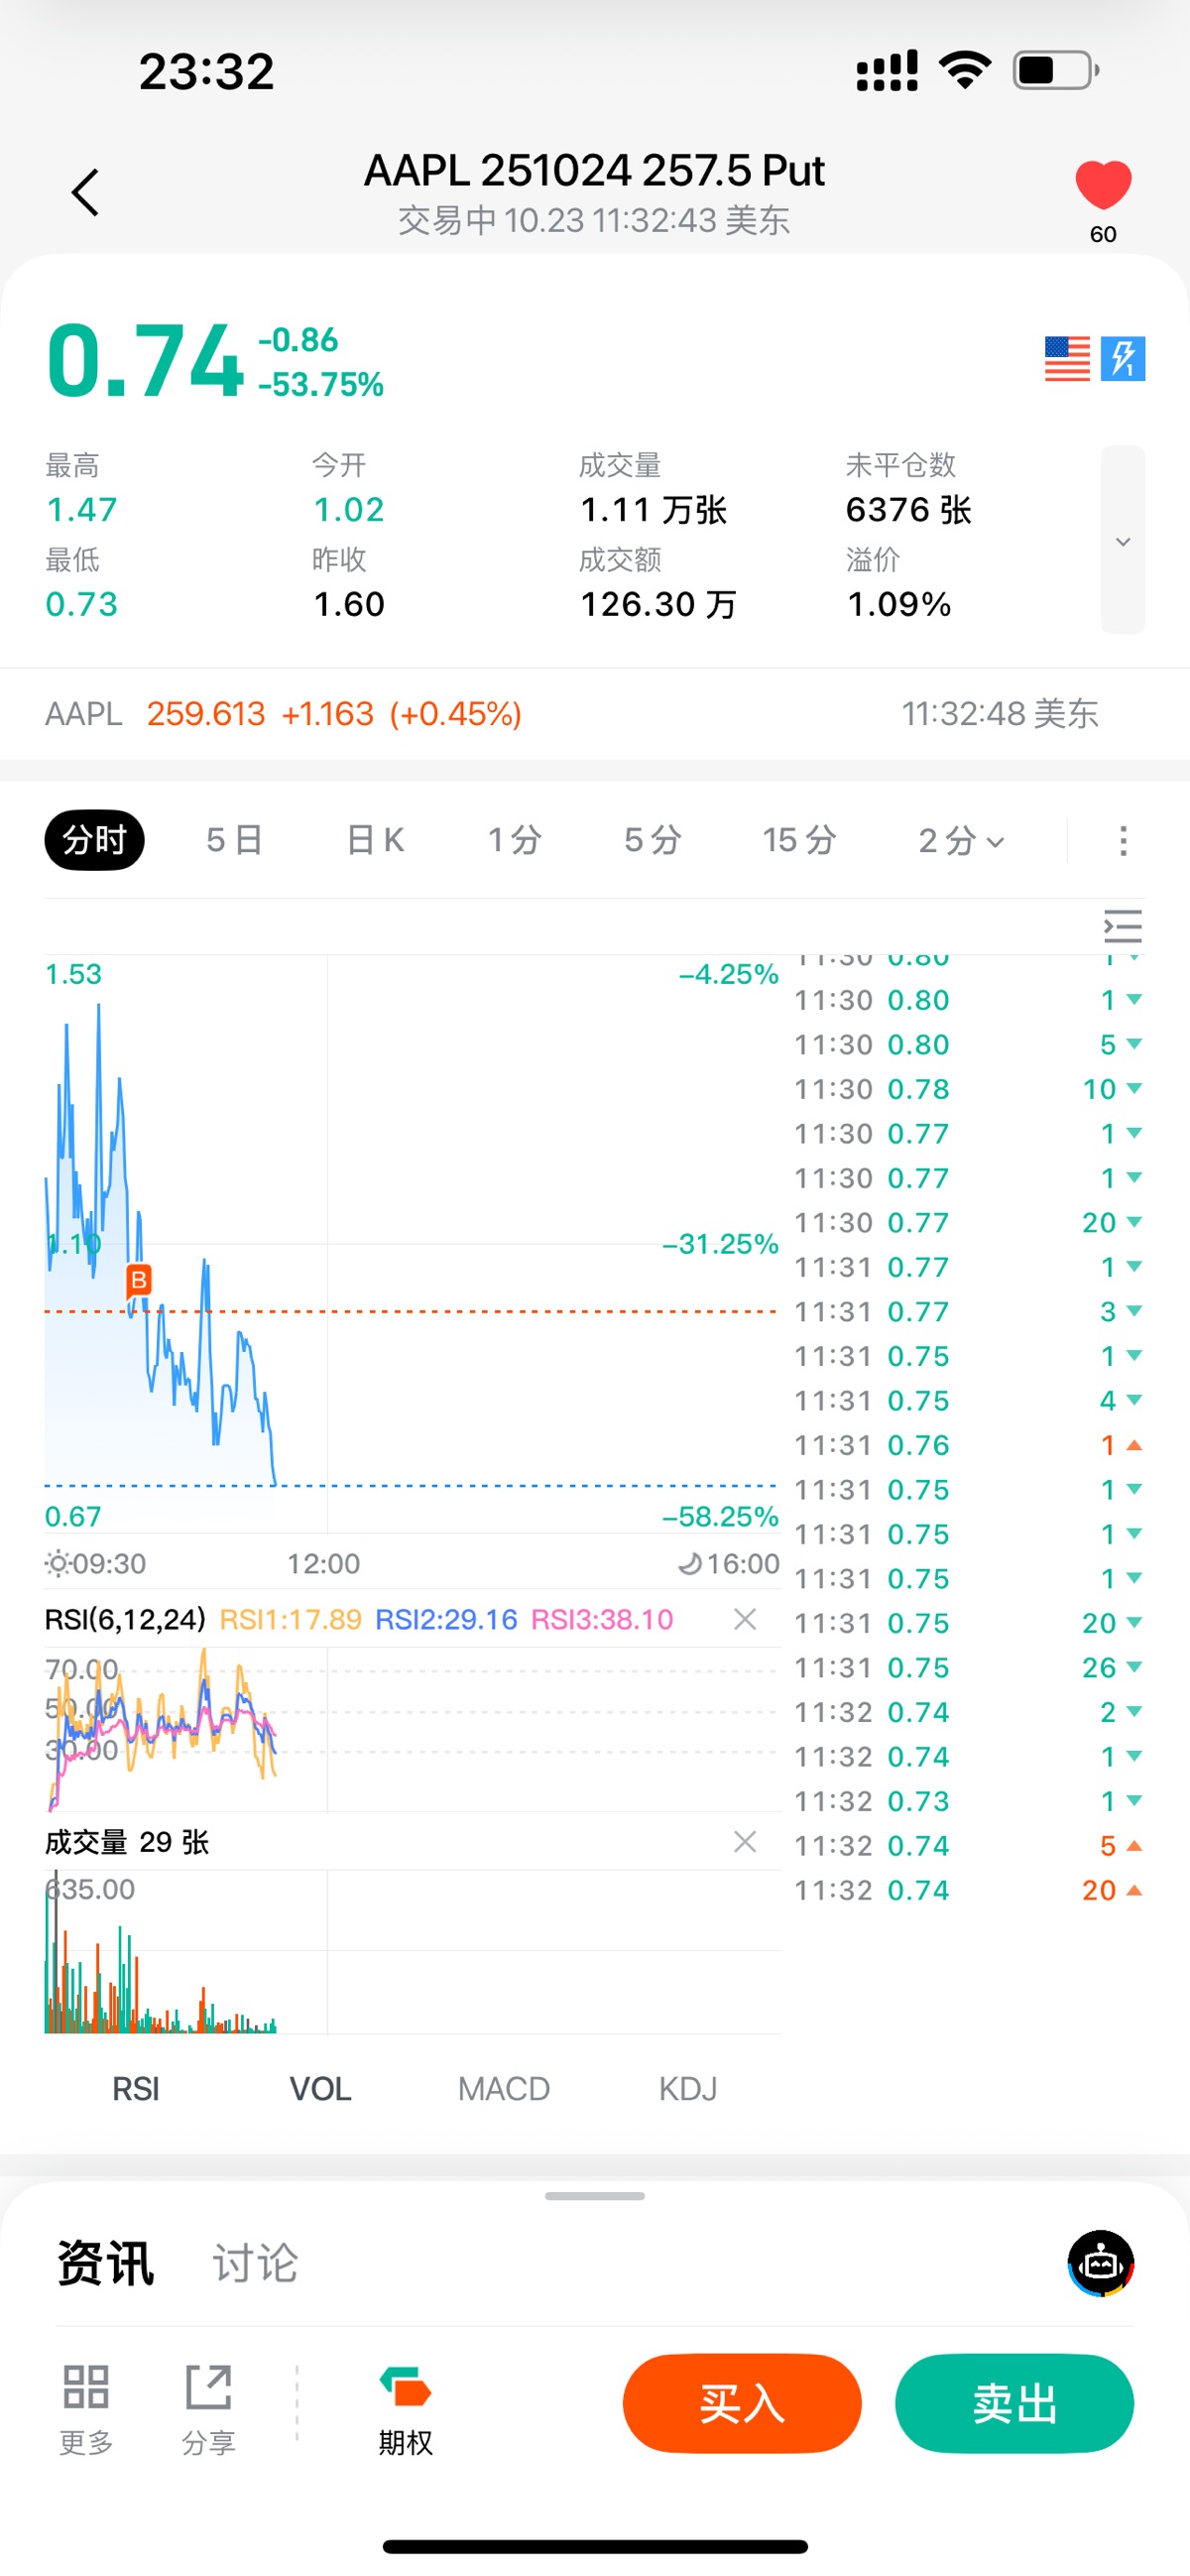The image size is (1190, 2576).
Task: Close the RSI indicator panel
Action: (x=744, y=1619)
